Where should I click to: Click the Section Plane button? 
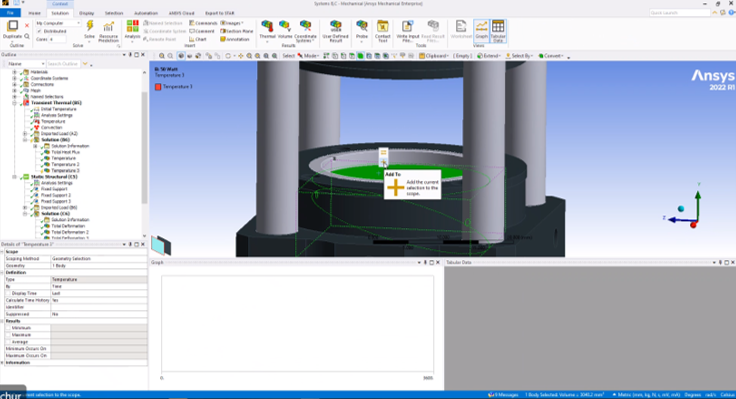(237, 31)
